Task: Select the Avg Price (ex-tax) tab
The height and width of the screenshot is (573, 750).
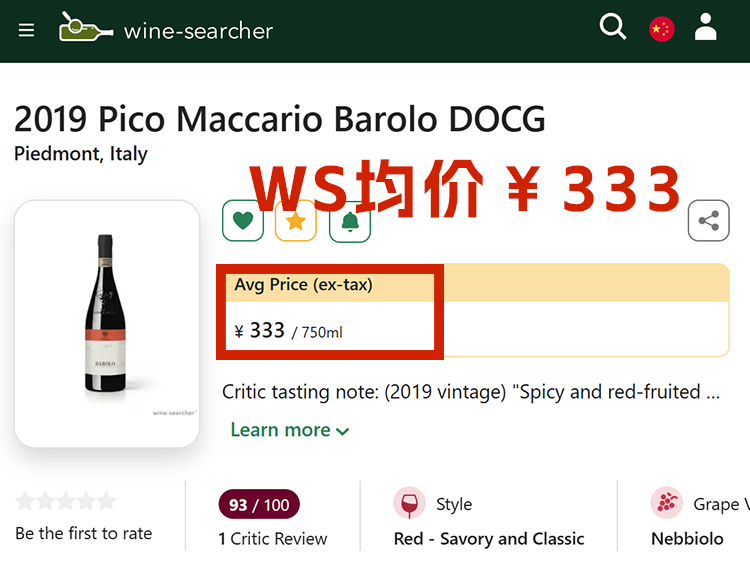Action: click(x=303, y=285)
